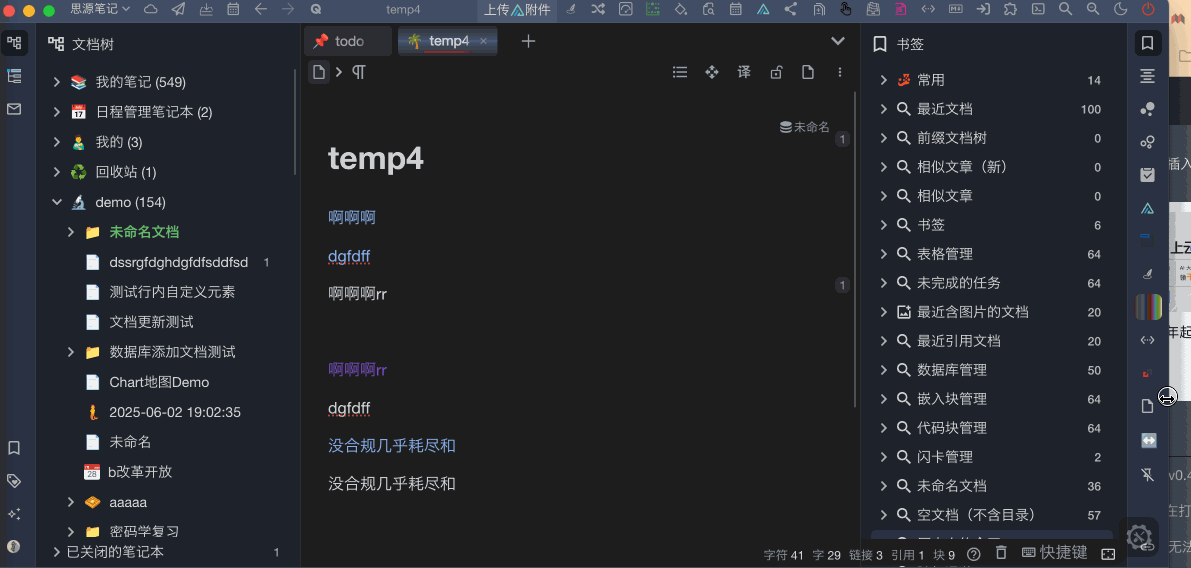The image size is (1191, 568).
Task: Open the Chart地图Demo document in the tree
Action: click(x=159, y=382)
